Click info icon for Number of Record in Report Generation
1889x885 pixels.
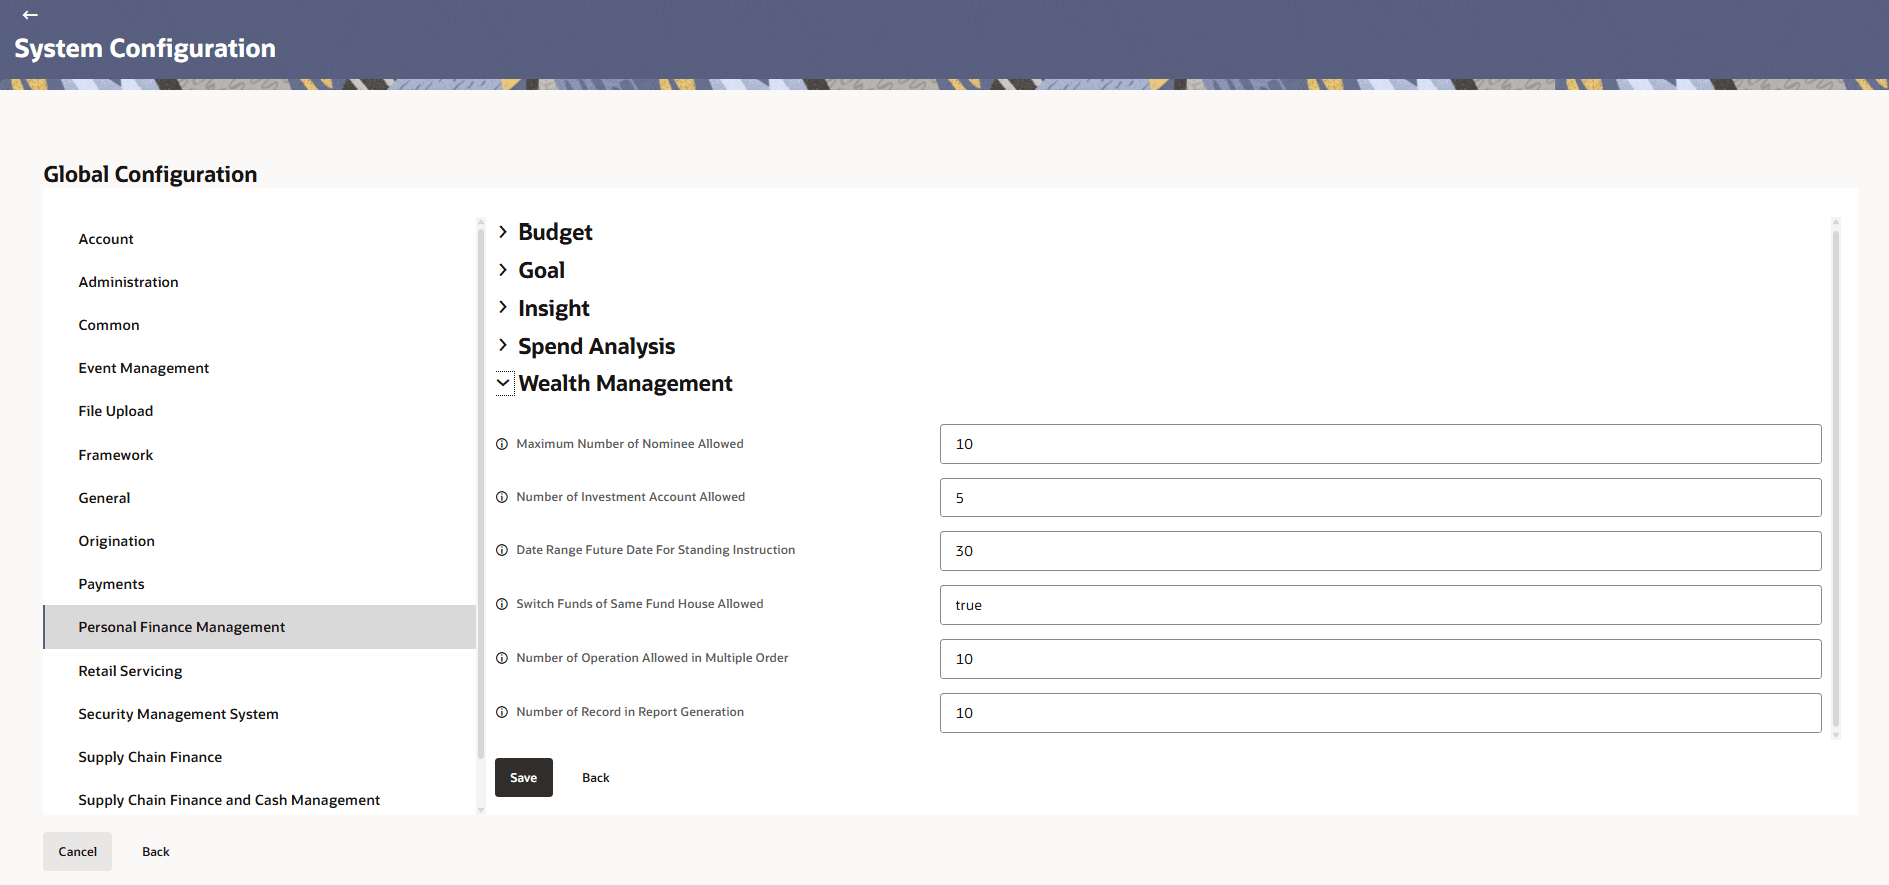tap(502, 712)
